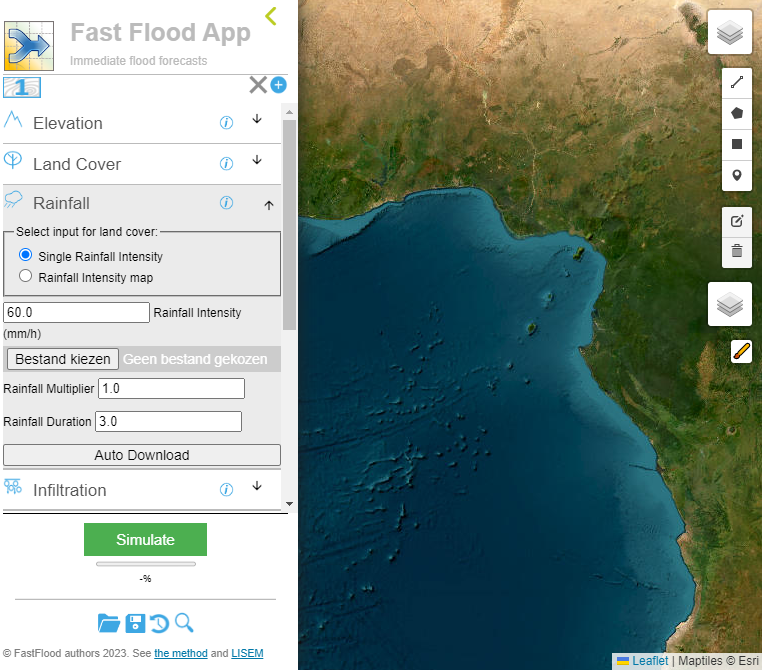The image size is (762, 670).
Task: Open the folder icon to load project
Action: pyautogui.click(x=109, y=623)
